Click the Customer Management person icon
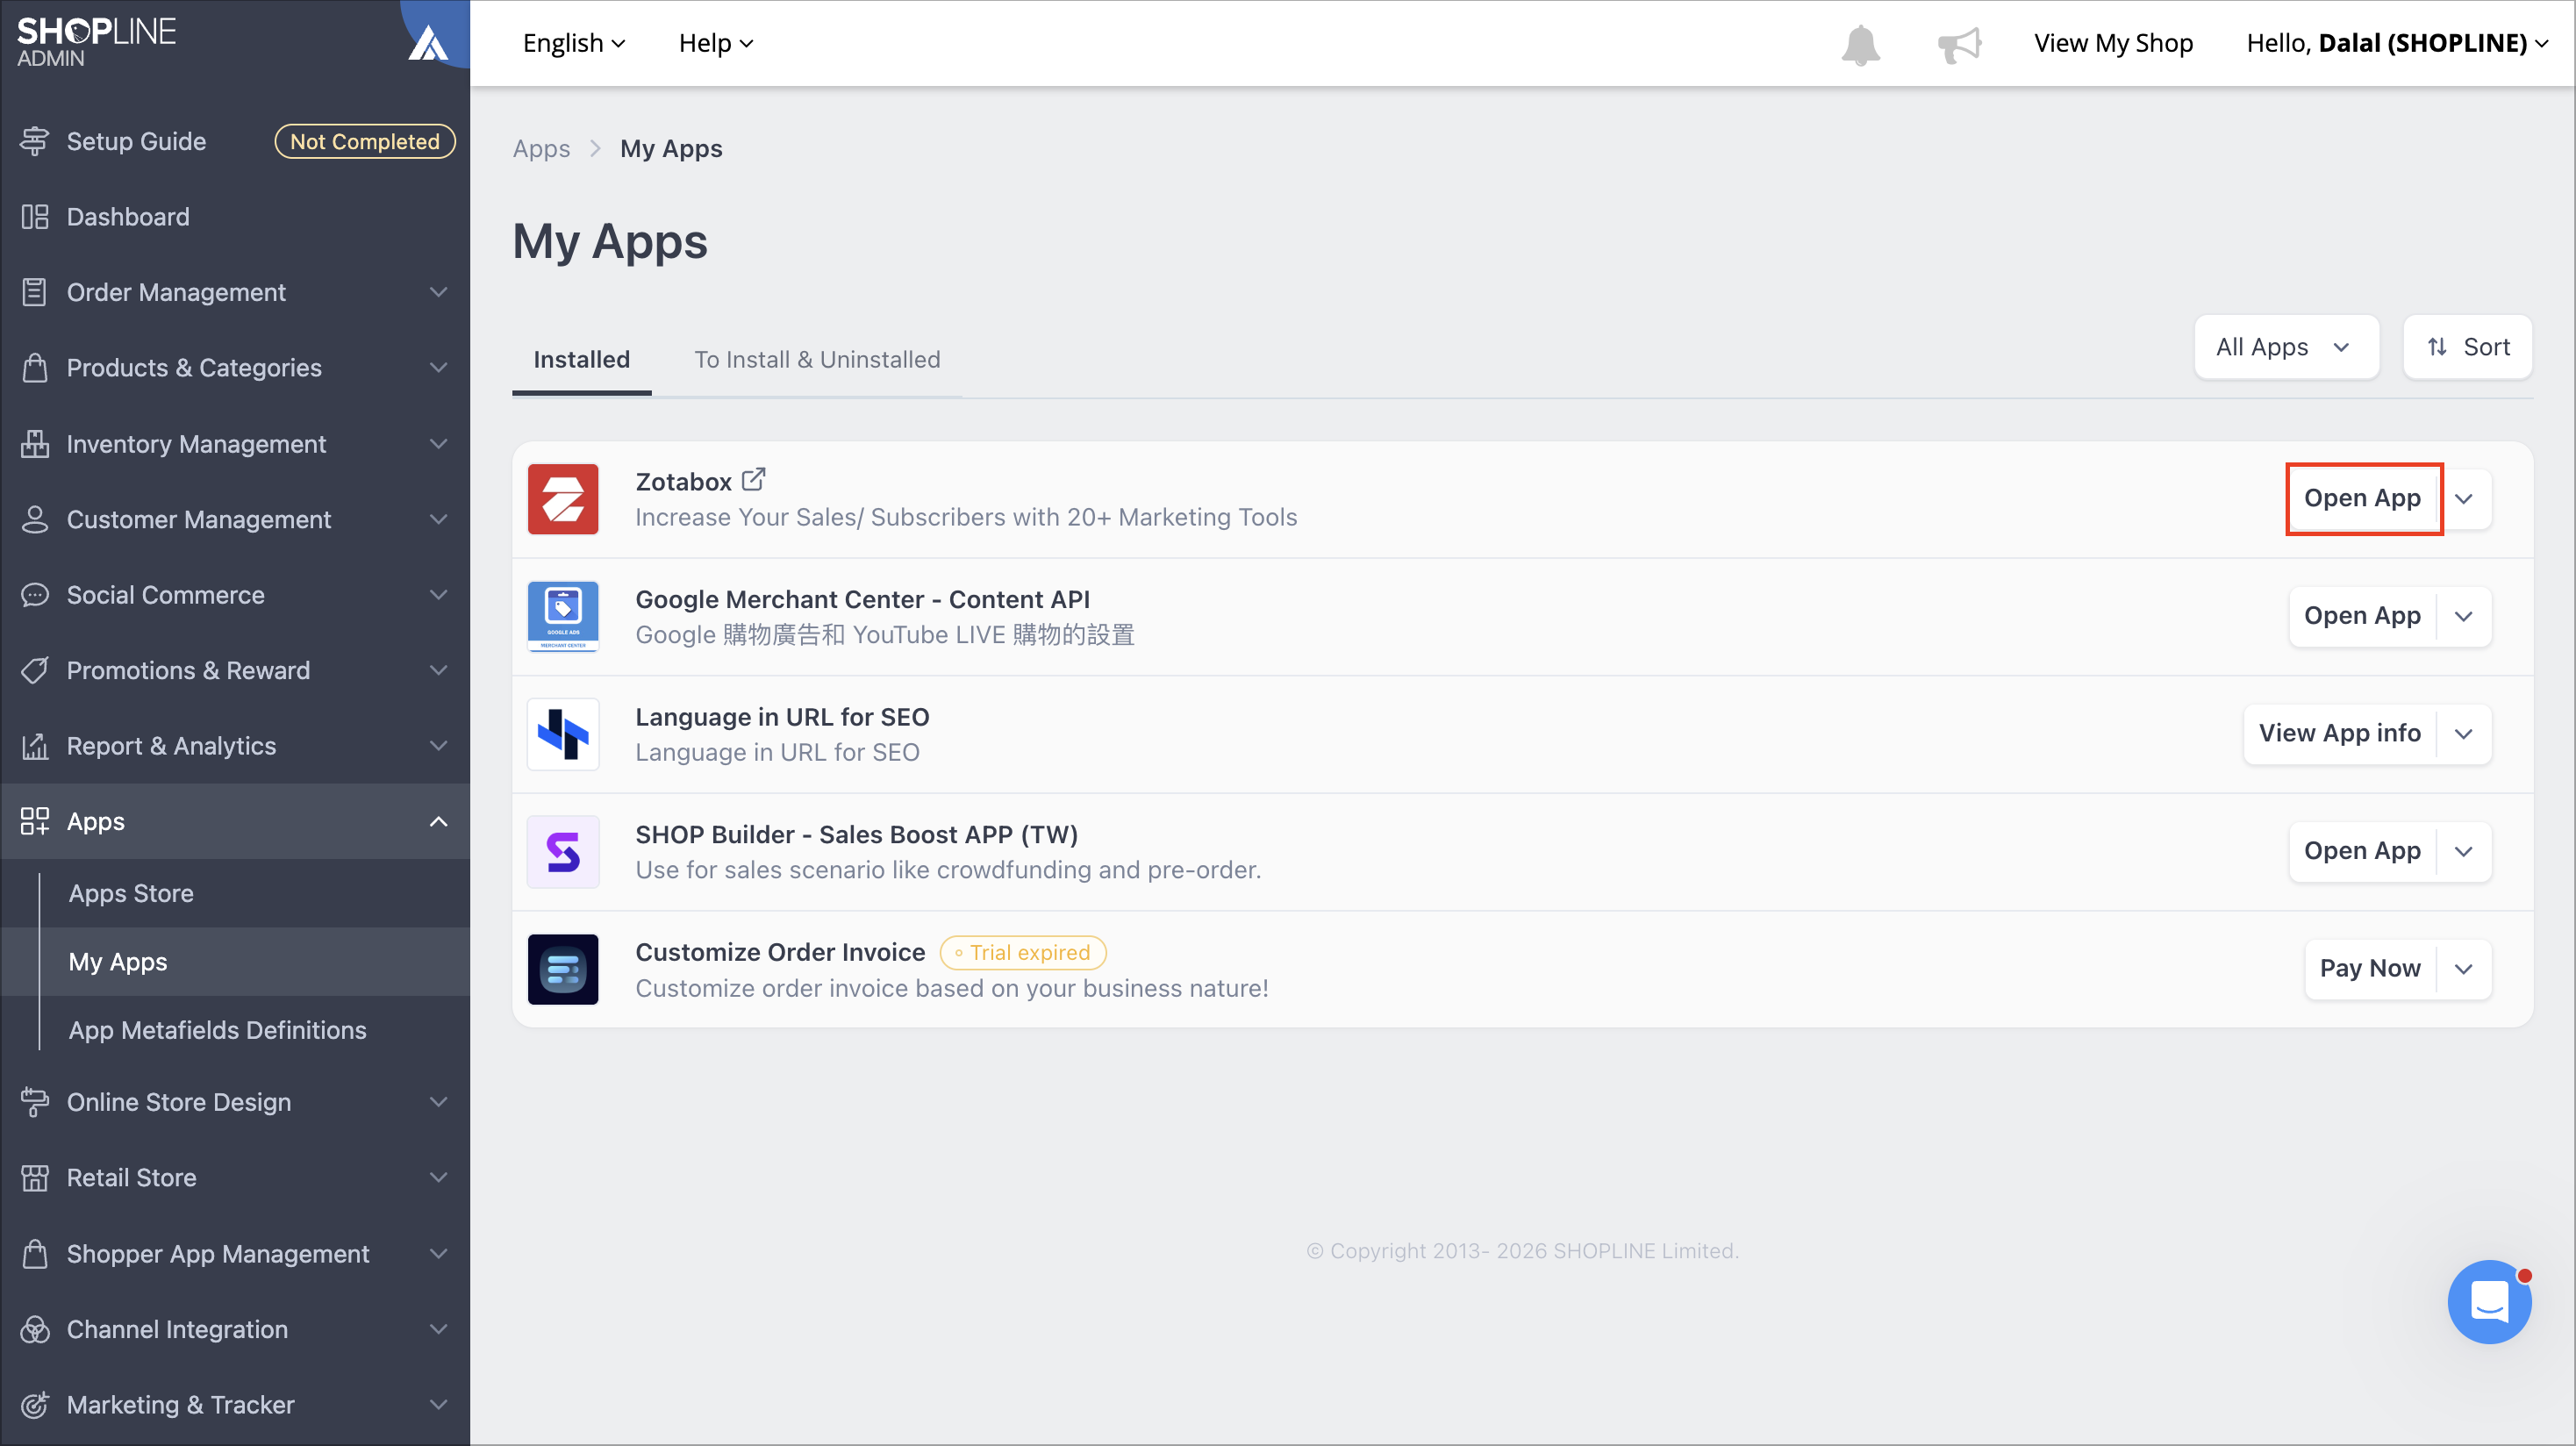The width and height of the screenshot is (2576, 1446). click(35, 519)
